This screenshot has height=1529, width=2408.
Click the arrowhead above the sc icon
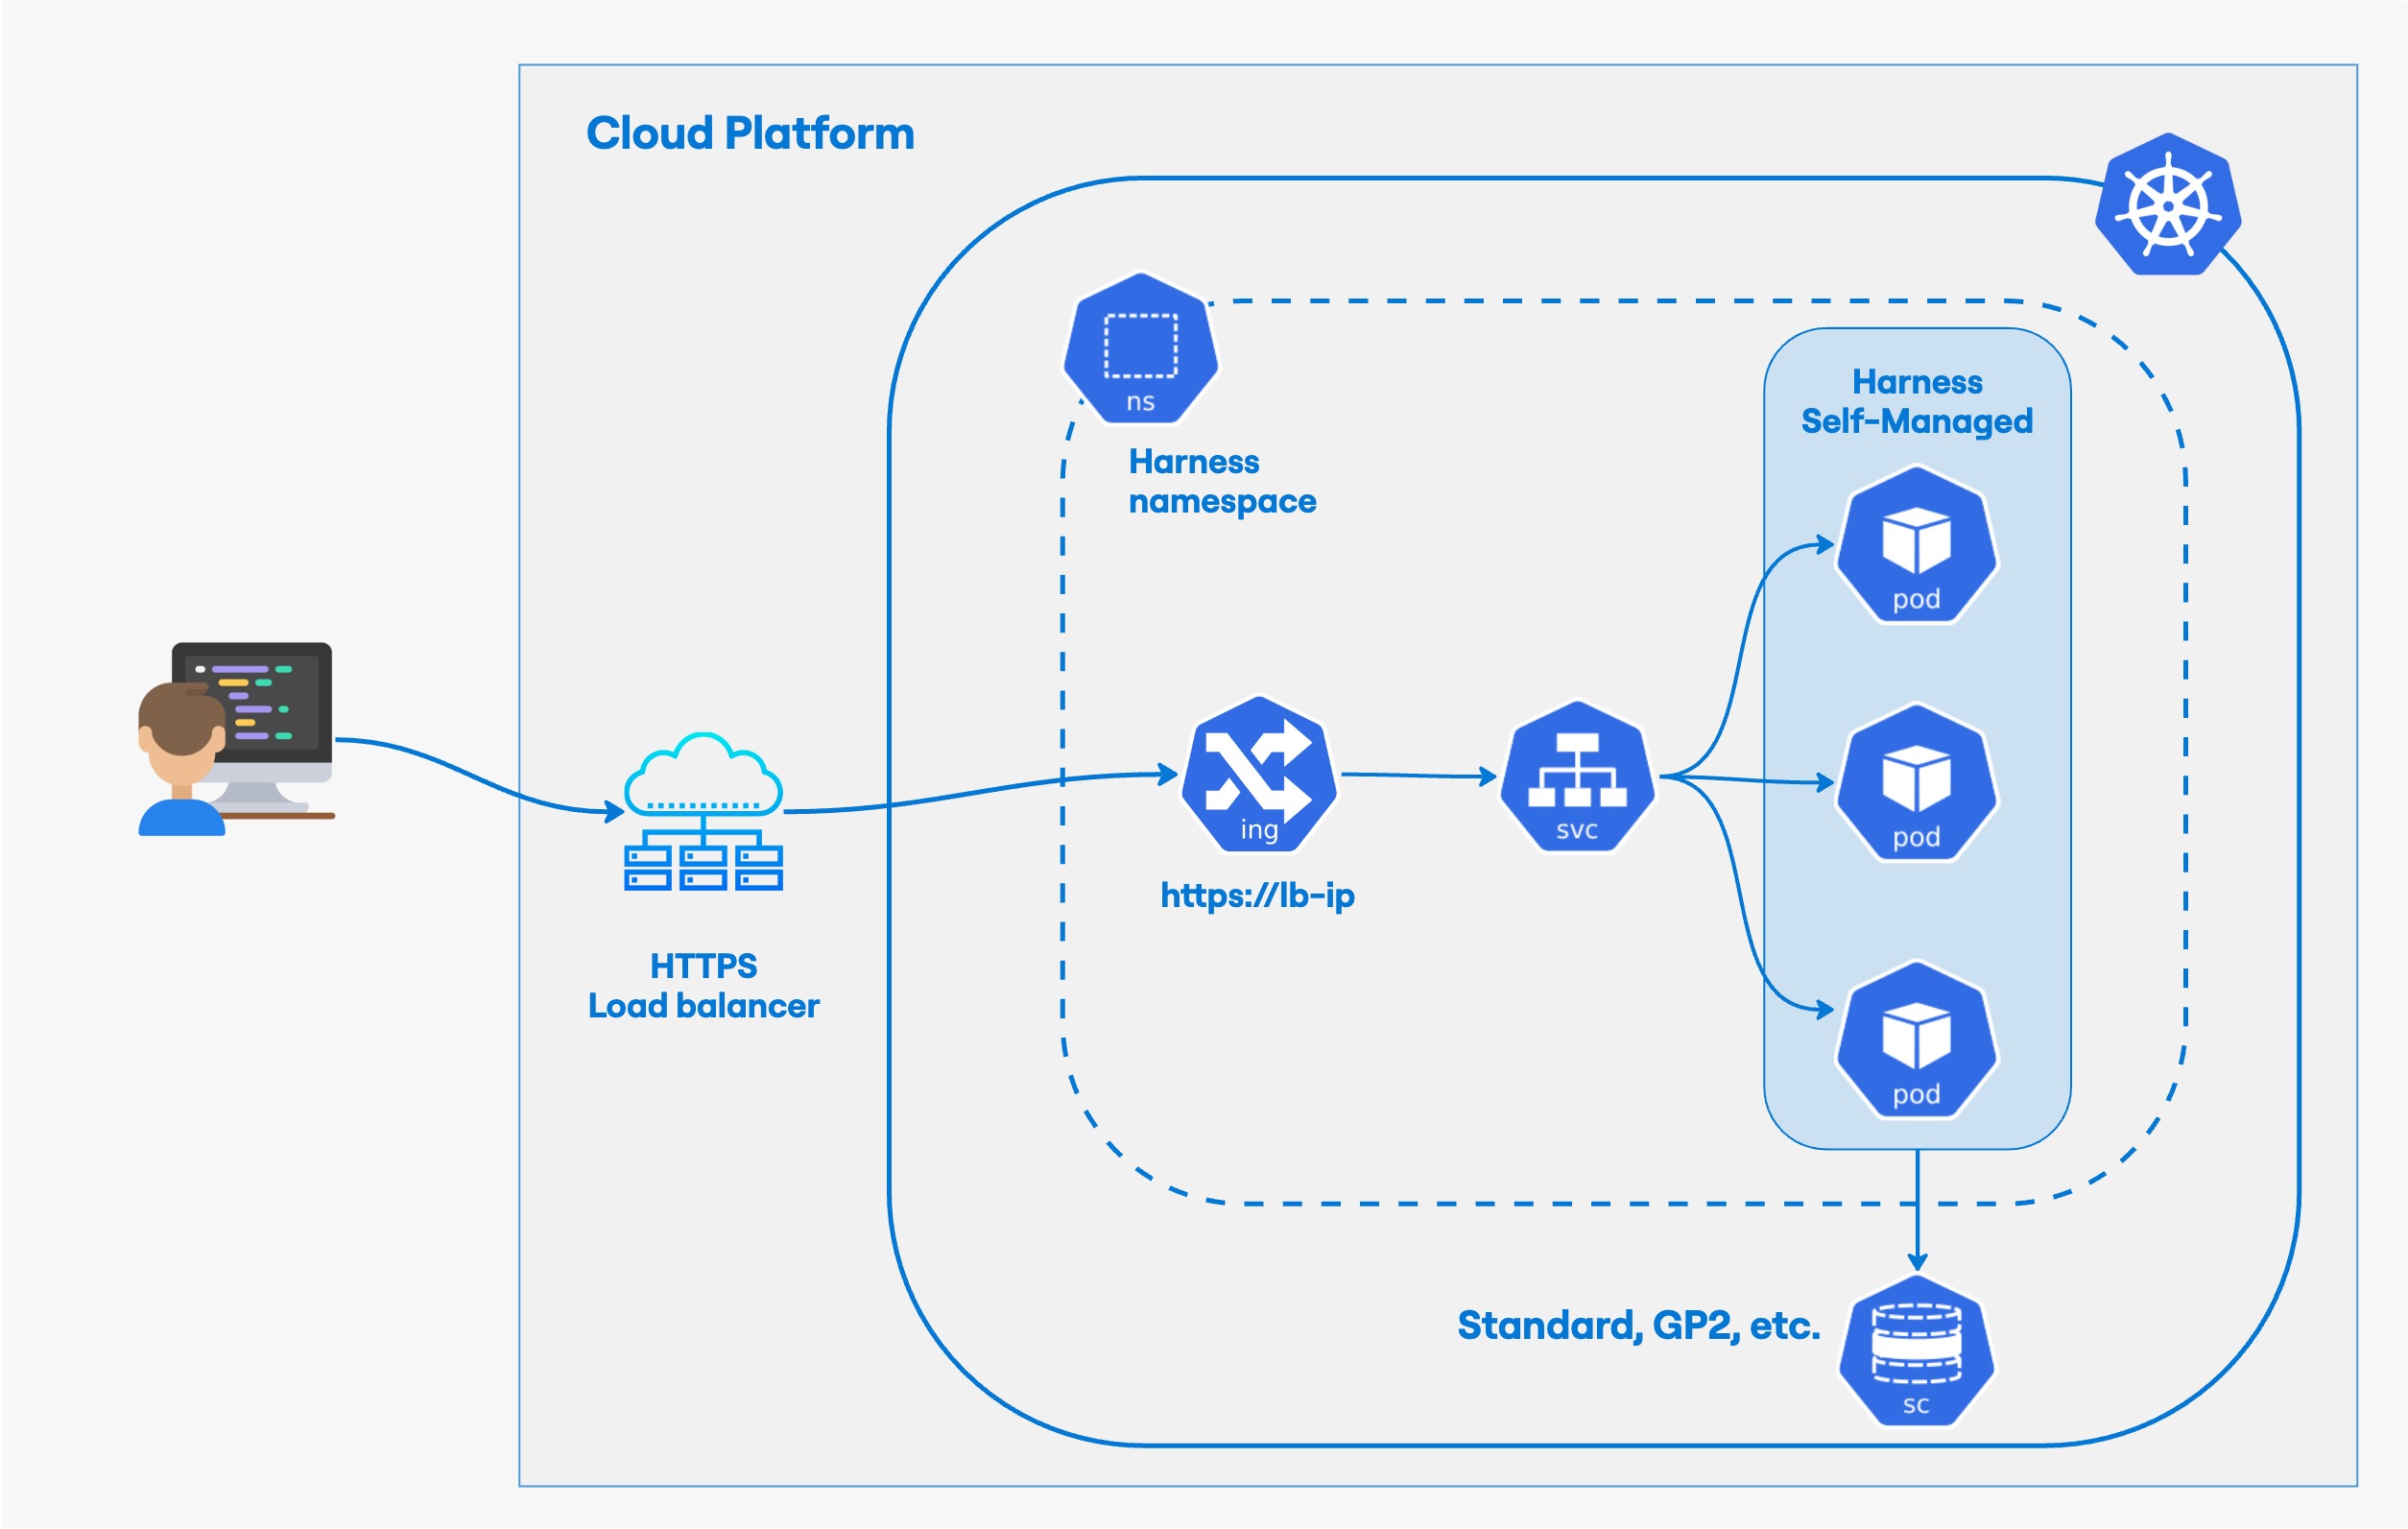[x=1917, y=1261]
